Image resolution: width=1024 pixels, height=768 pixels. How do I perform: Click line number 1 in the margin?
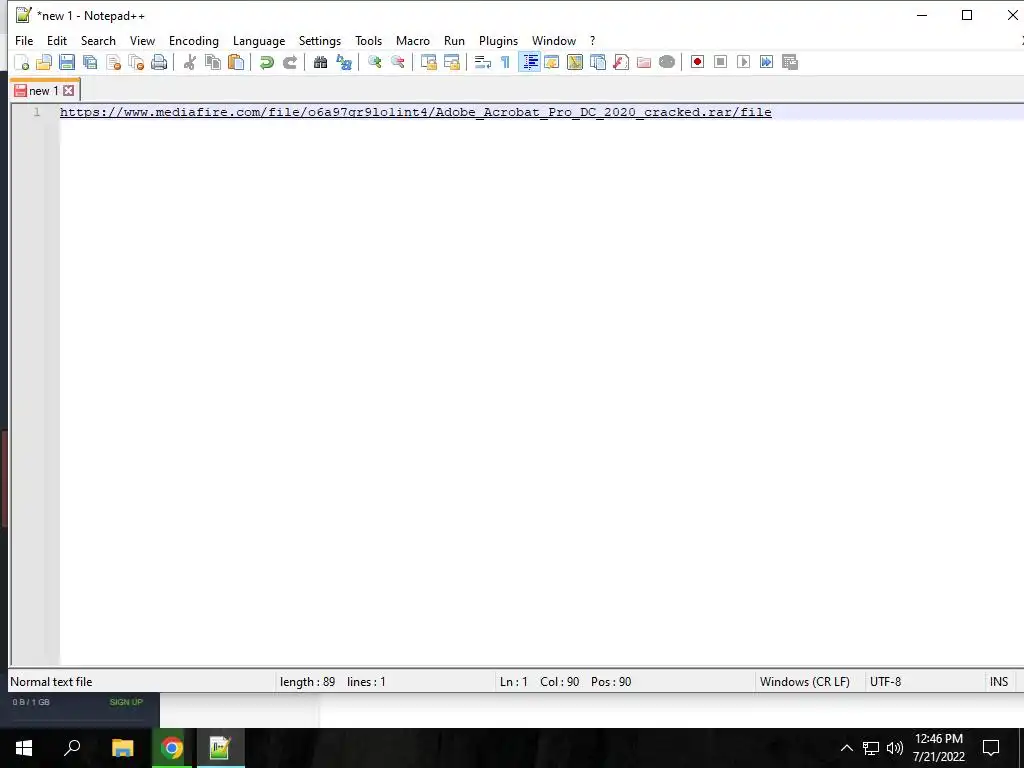pyautogui.click(x=37, y=112)
